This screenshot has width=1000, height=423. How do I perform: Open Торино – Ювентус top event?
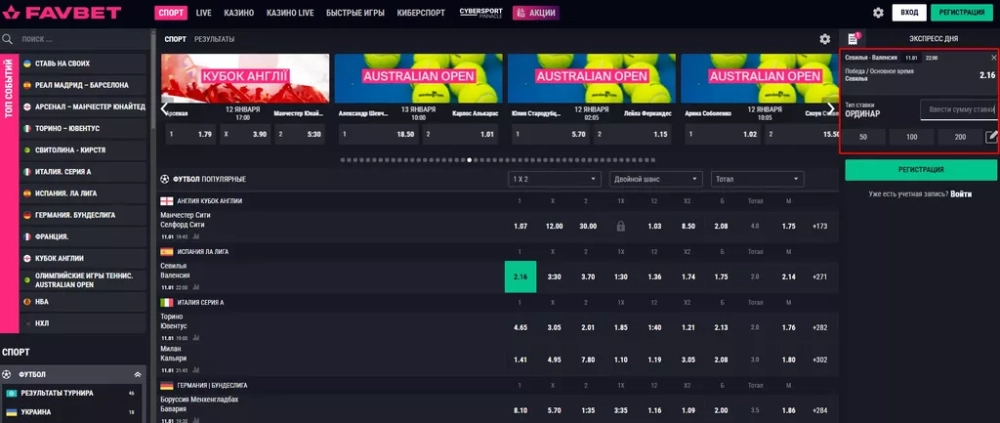coord(84,128)
